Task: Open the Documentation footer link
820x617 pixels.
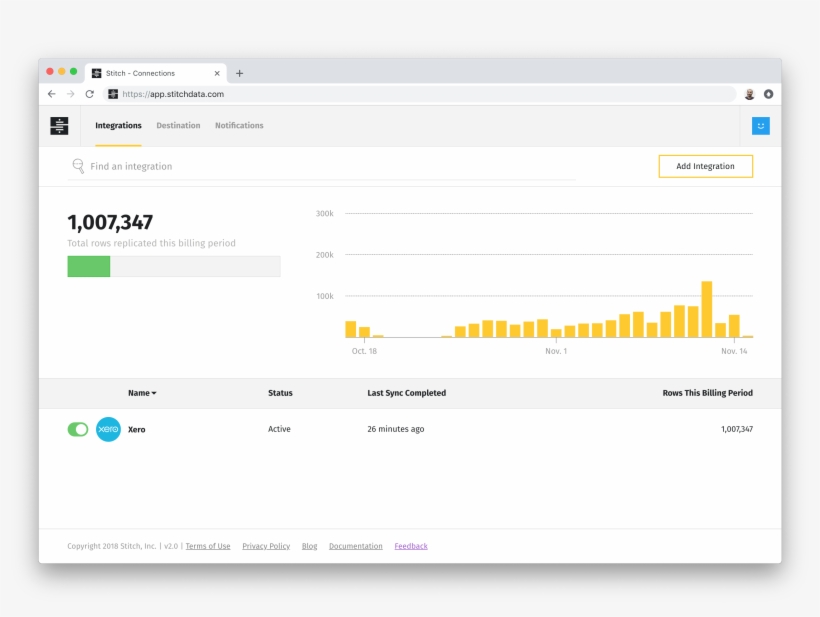Action: click(x=355, y=546)
